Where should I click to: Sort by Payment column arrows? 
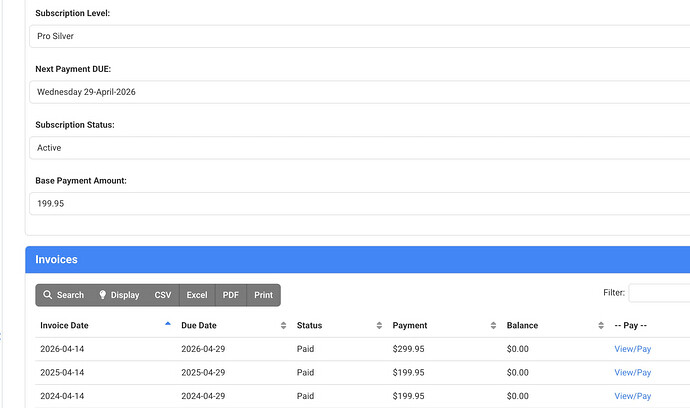pyautogui.click(x=493, y=325)
